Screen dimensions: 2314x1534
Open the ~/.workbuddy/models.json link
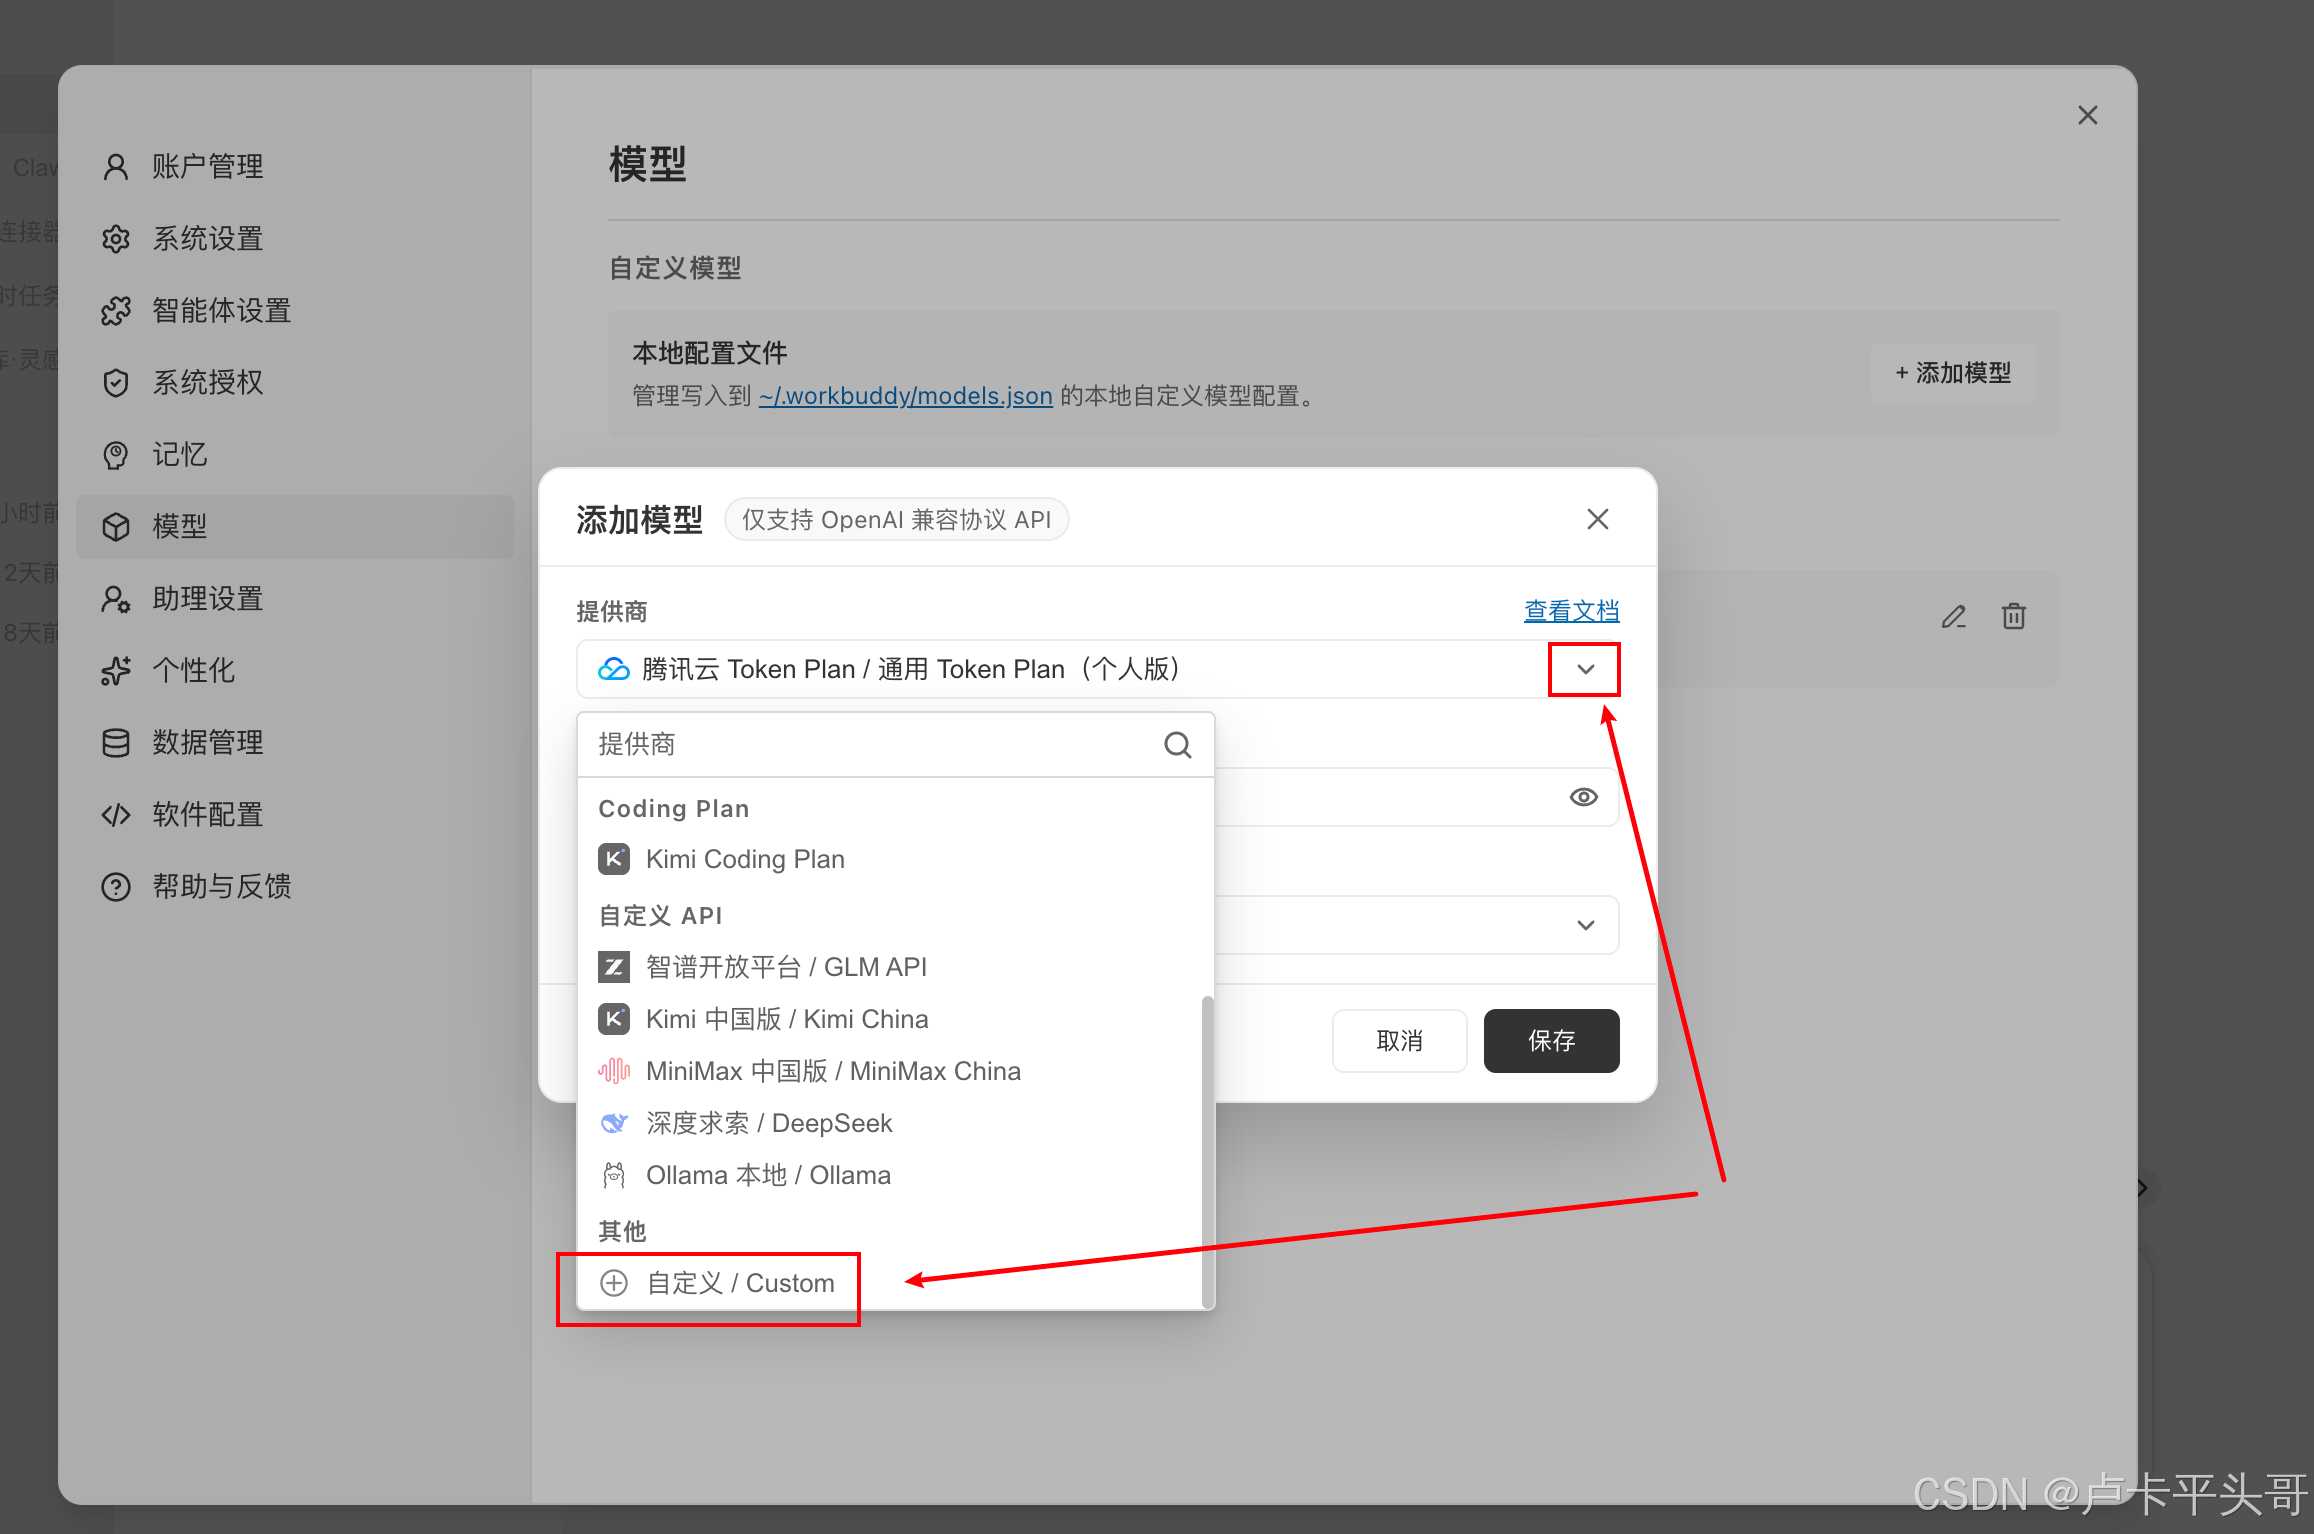(x=905, y=396)
